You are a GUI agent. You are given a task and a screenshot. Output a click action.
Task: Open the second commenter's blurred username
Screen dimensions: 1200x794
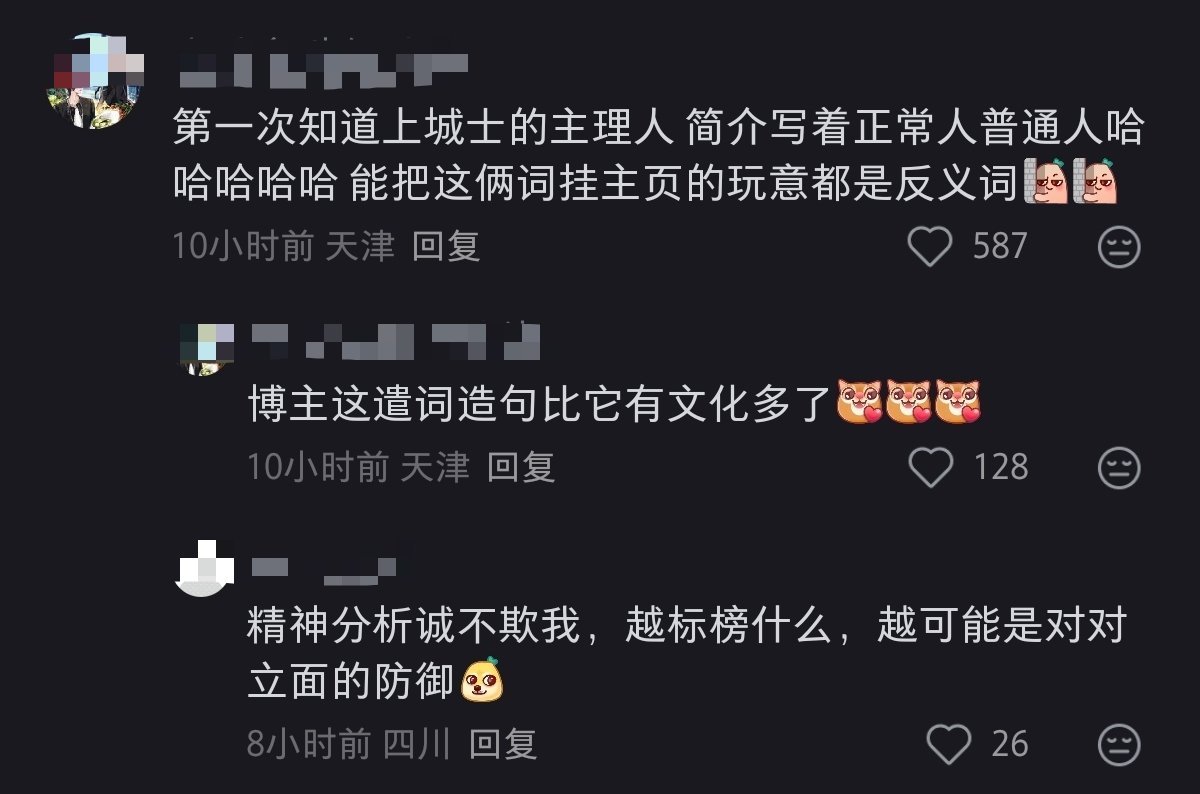(394, 342)
